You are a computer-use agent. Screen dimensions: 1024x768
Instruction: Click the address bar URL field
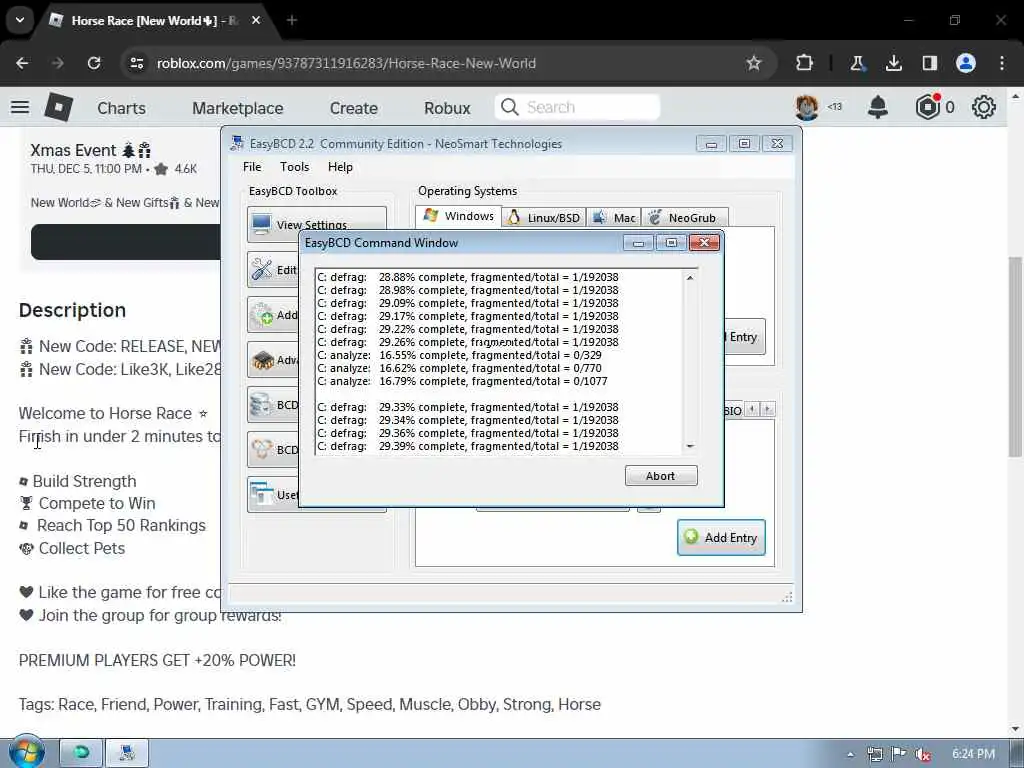coord(444,63)
